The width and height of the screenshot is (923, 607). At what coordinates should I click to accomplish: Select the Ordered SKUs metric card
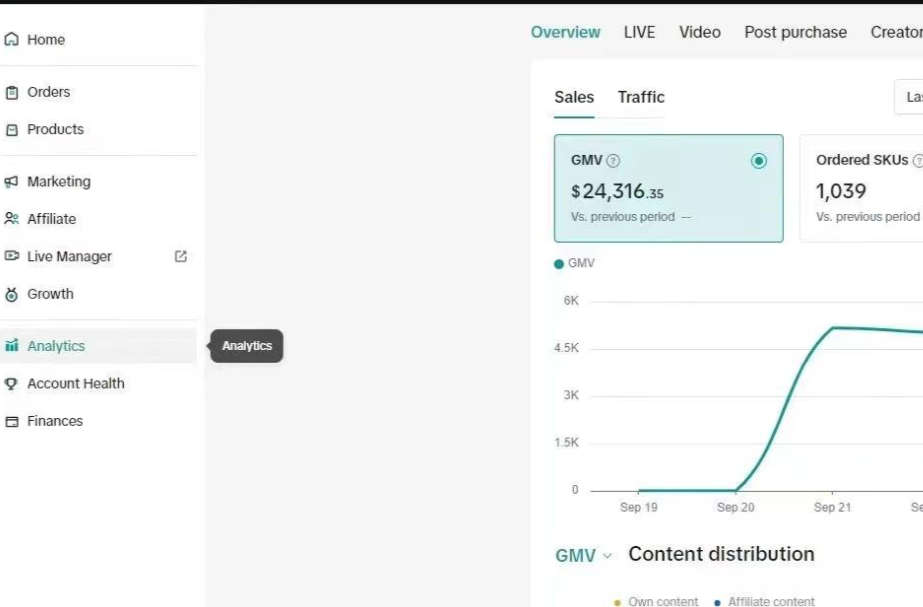click(x=862, y=188)
